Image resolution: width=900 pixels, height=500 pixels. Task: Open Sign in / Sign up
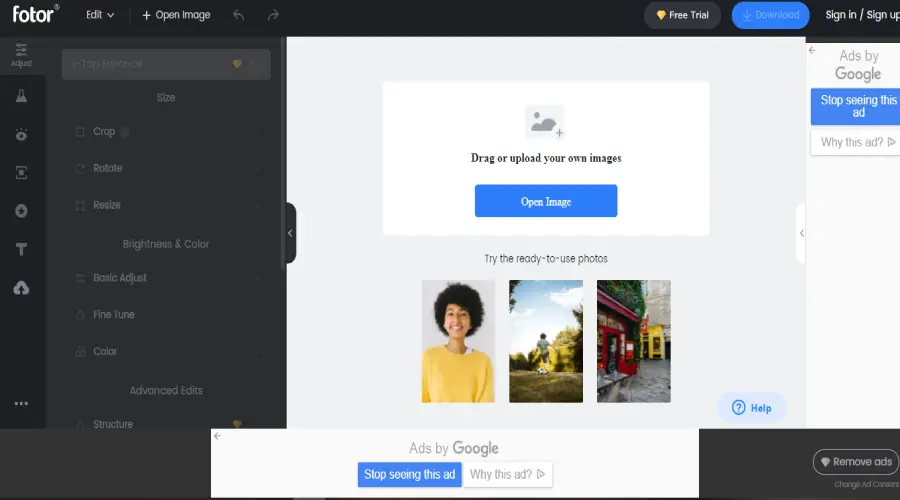862,15
